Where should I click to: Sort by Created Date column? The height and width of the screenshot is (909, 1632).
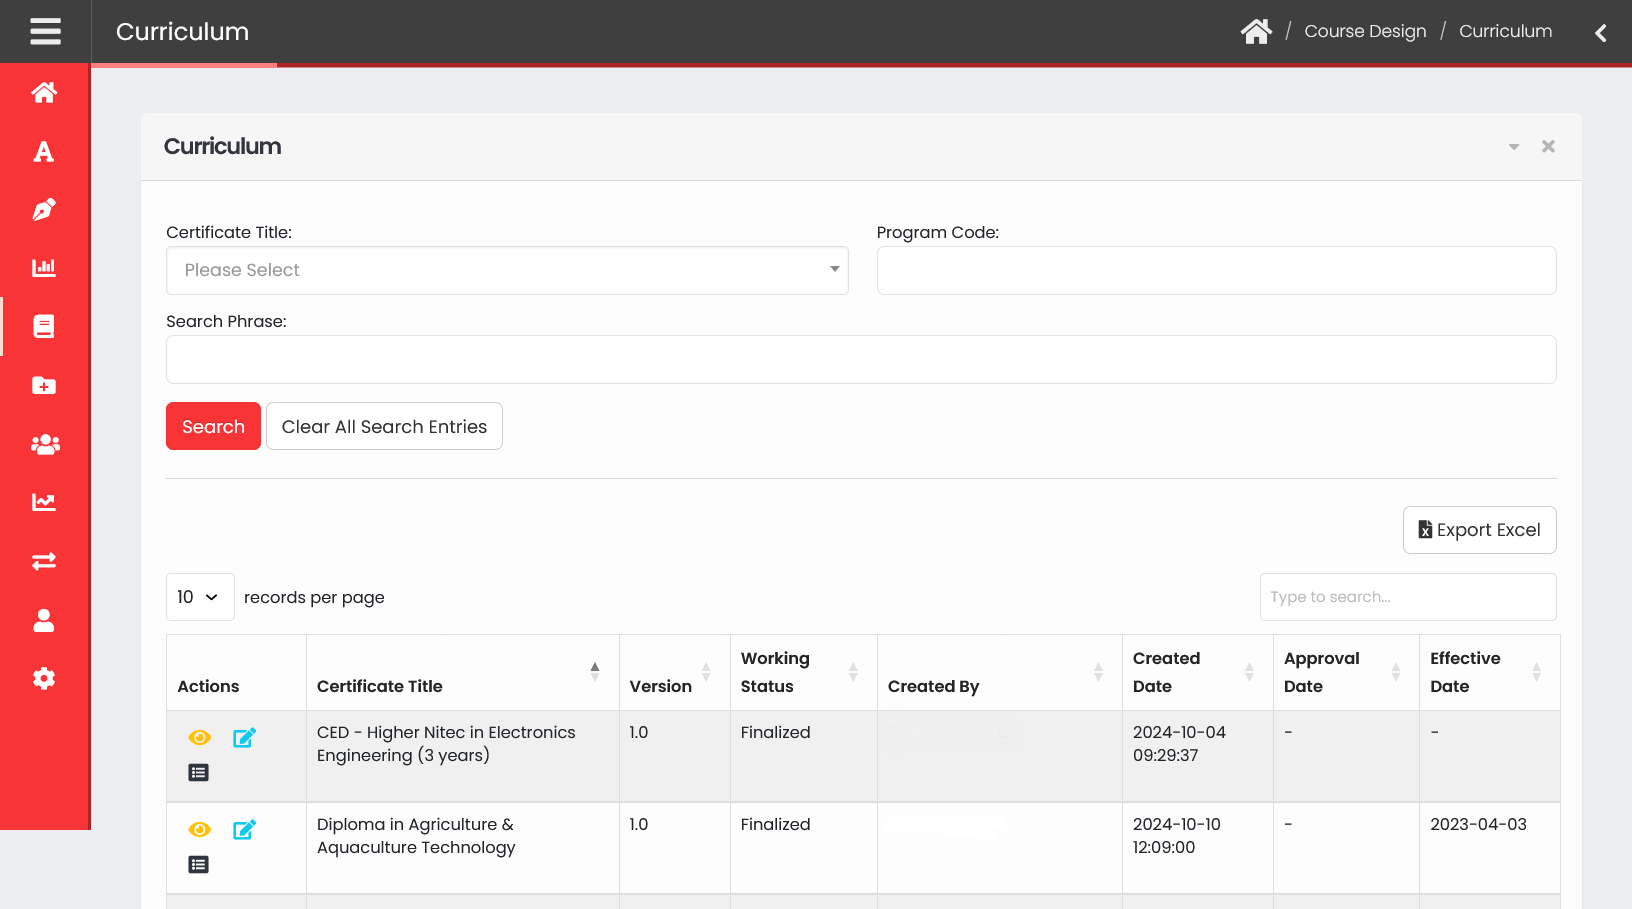tap(1198, 672)
